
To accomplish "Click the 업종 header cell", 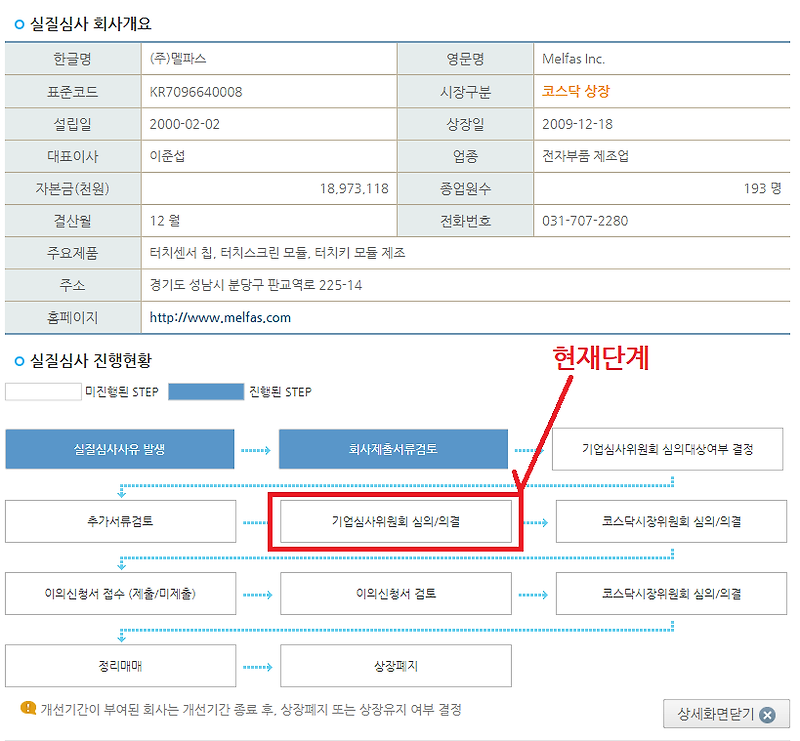I will tap(465, 156).
